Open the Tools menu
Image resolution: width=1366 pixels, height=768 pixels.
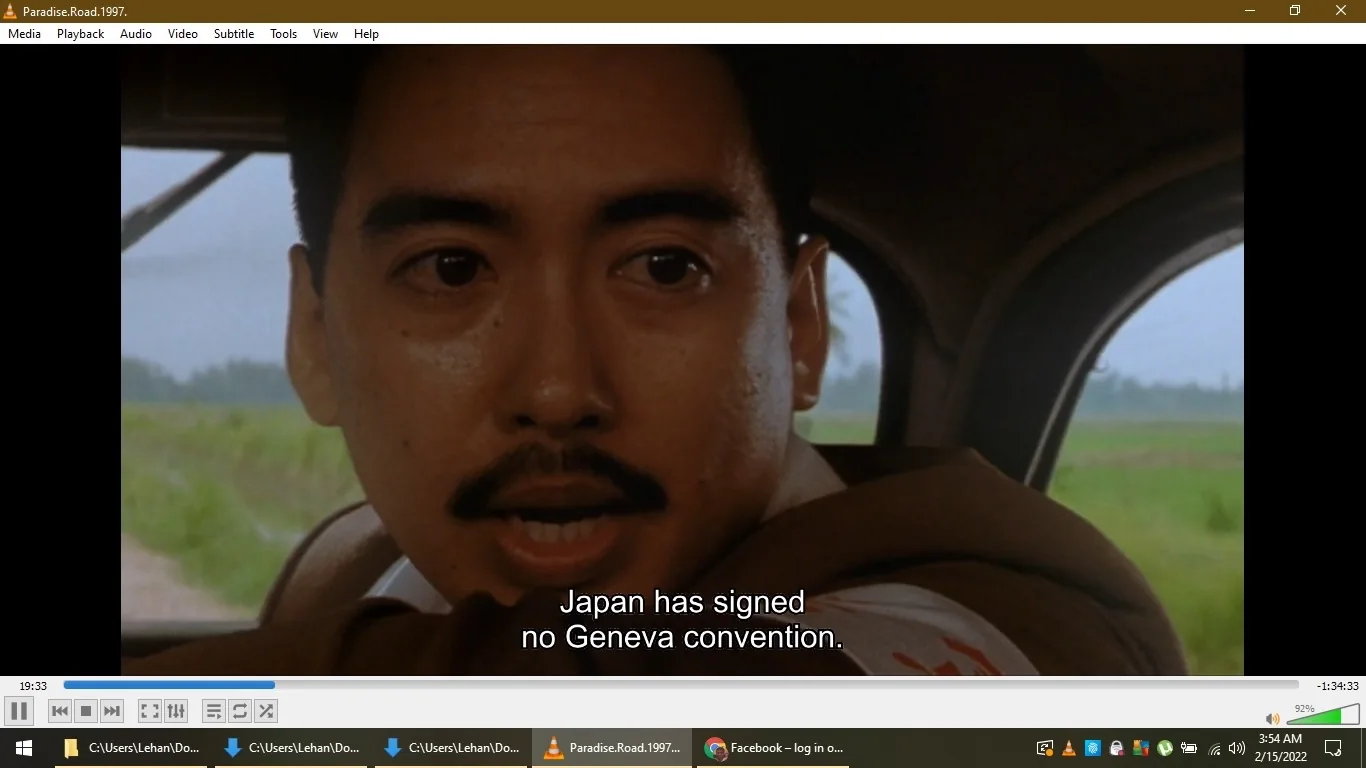(x=284, y=34)
